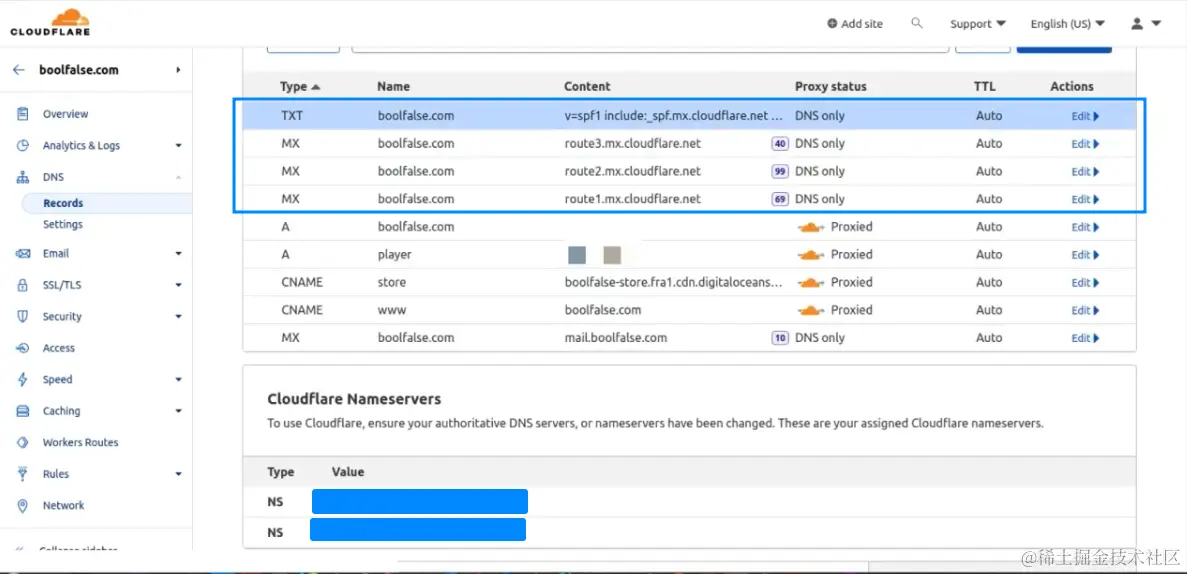Click the priority 40 badge for route3
Image resolution: width=1187 pixels, height=574 pixels.
tap(779, 144)
